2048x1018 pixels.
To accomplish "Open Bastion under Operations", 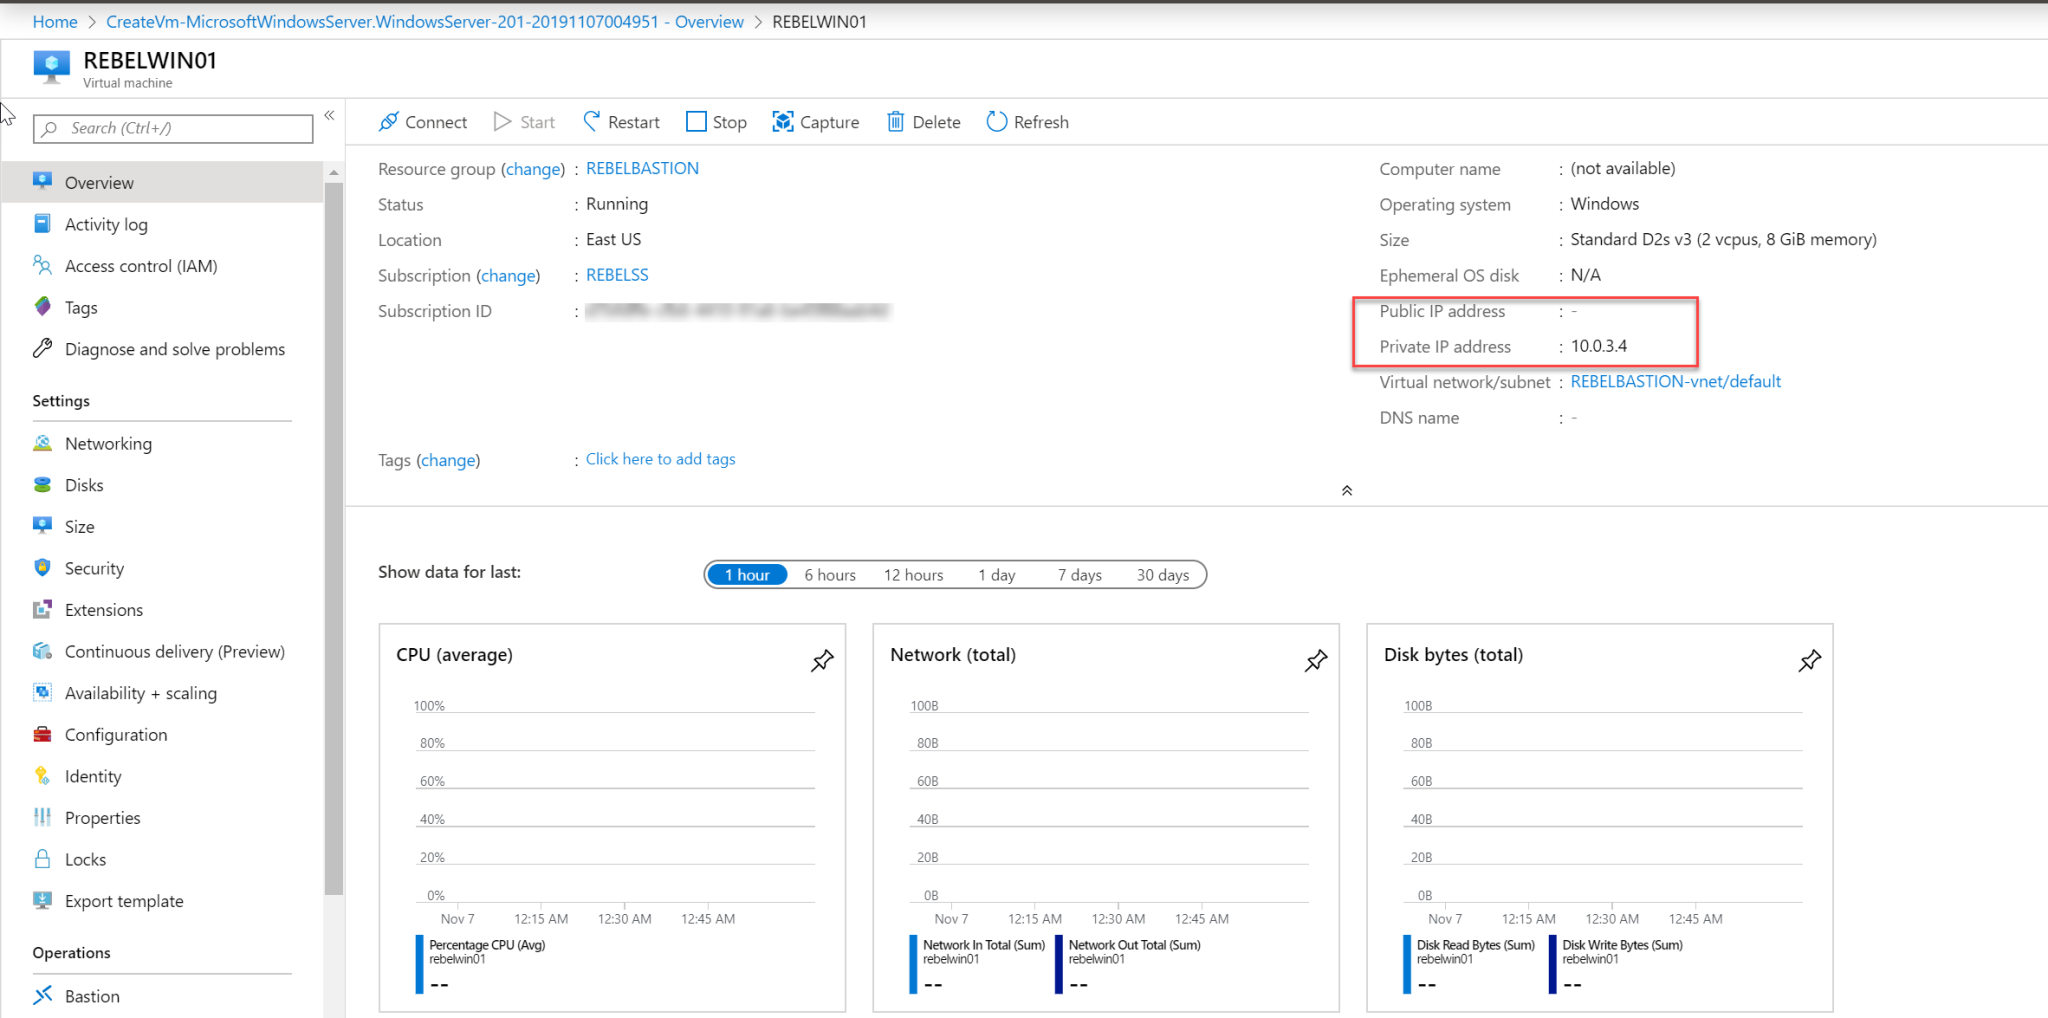I will tap(92, 996).
